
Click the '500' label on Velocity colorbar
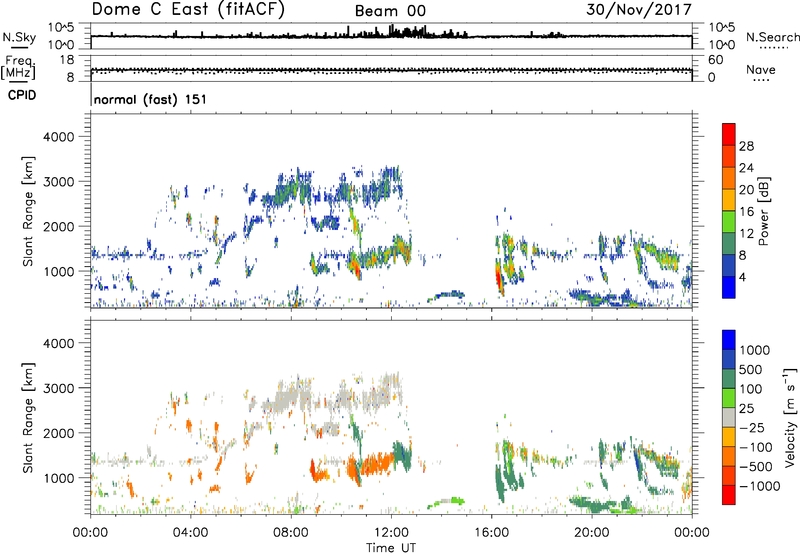[x=751, y=369]
